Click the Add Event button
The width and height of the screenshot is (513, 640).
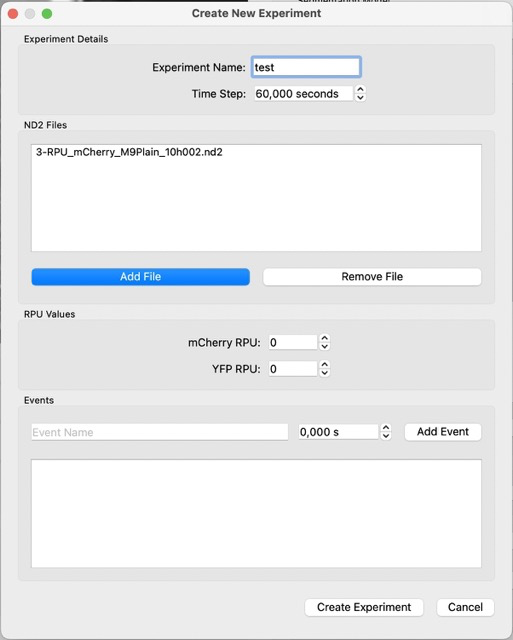[x=443, y=432]
